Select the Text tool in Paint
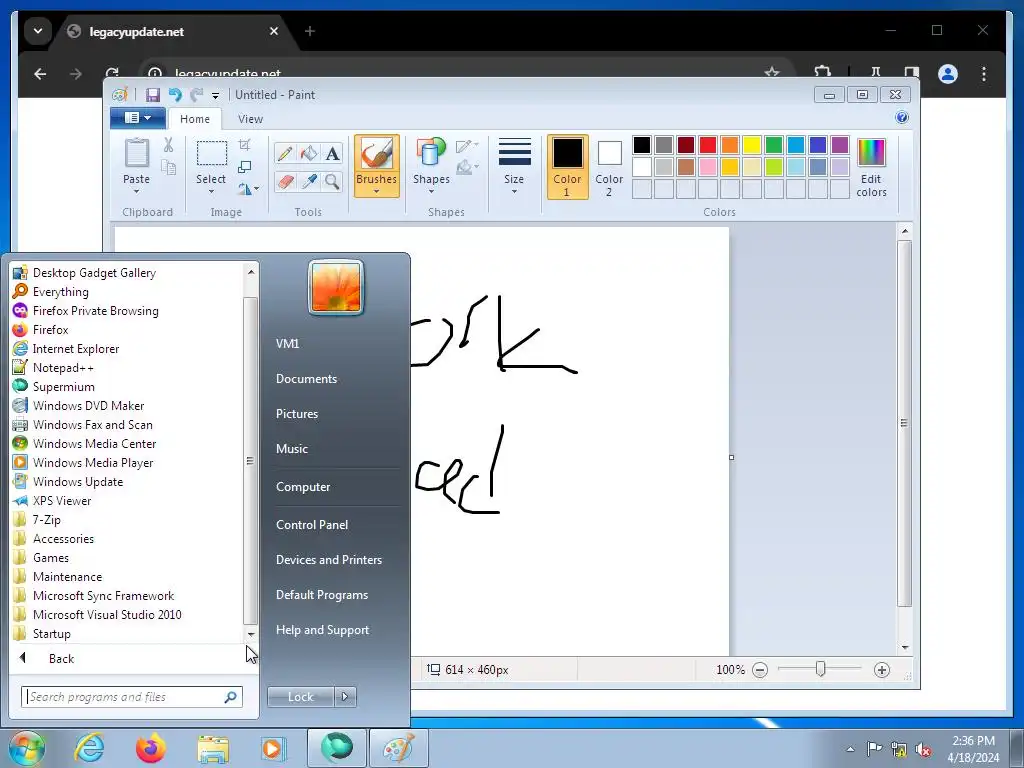The image size is (1024, 768). [x=332, y=153]
